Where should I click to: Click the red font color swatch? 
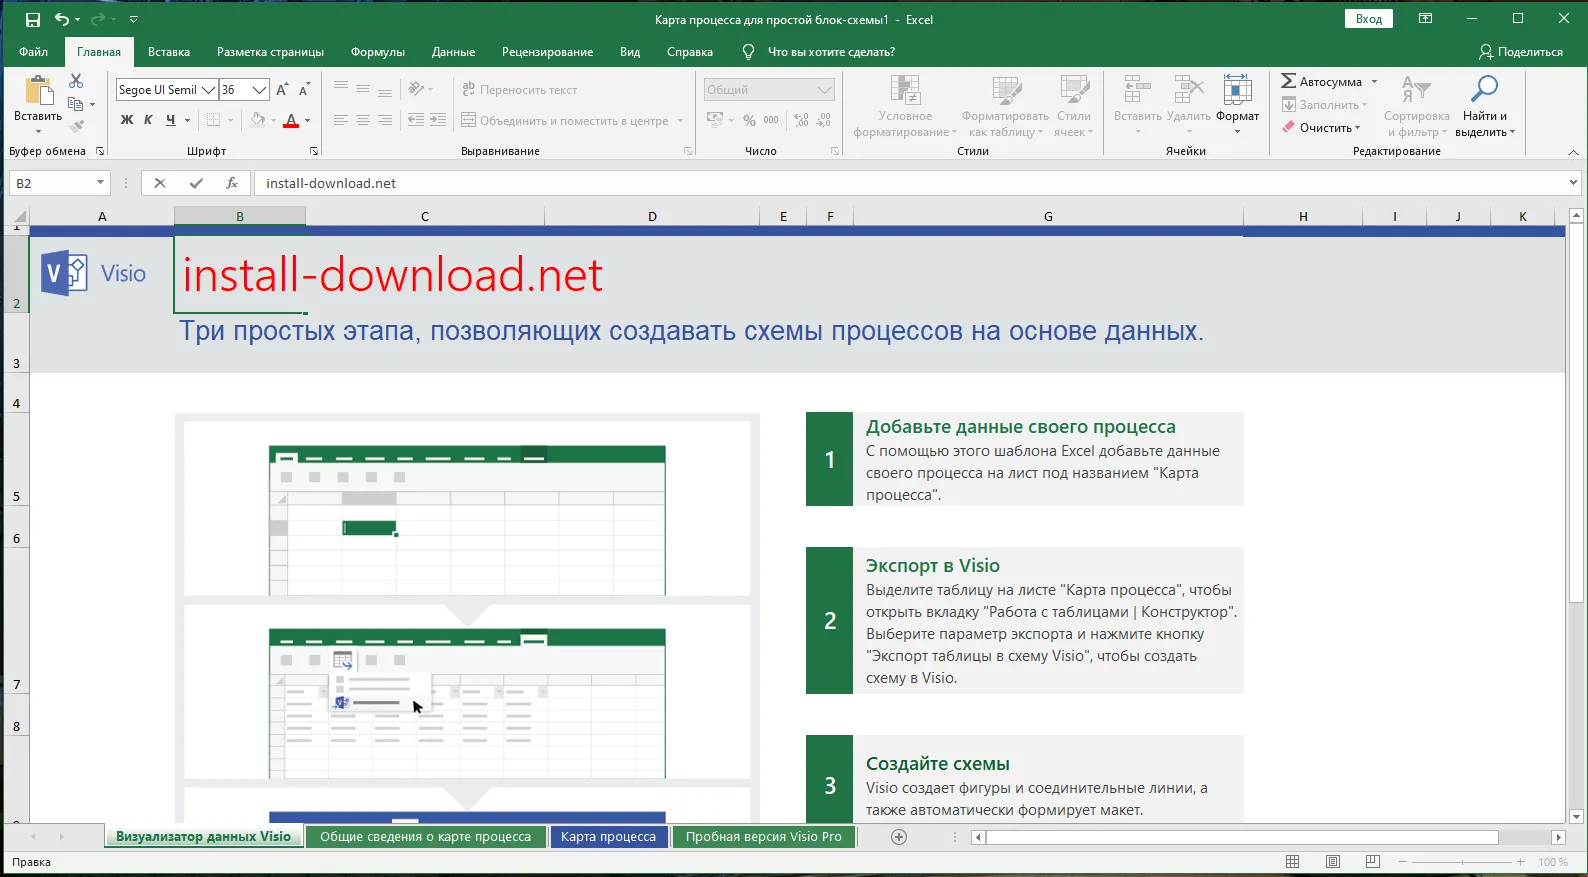click(291, 120)
